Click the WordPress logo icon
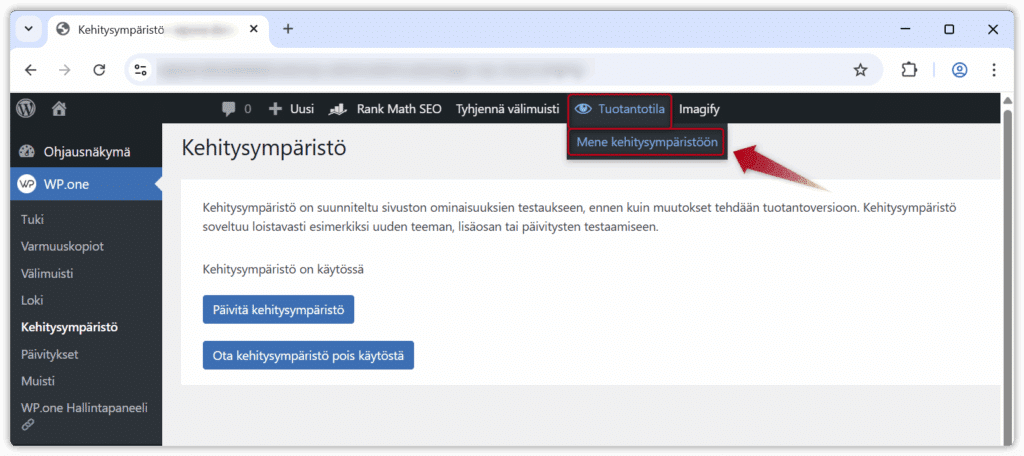 (26, 108)
